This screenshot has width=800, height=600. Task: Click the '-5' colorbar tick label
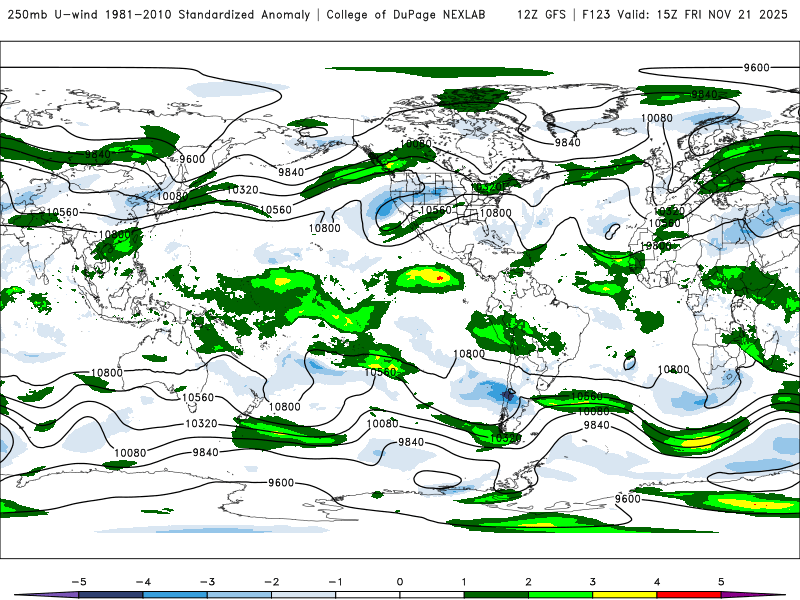point(79,582)
